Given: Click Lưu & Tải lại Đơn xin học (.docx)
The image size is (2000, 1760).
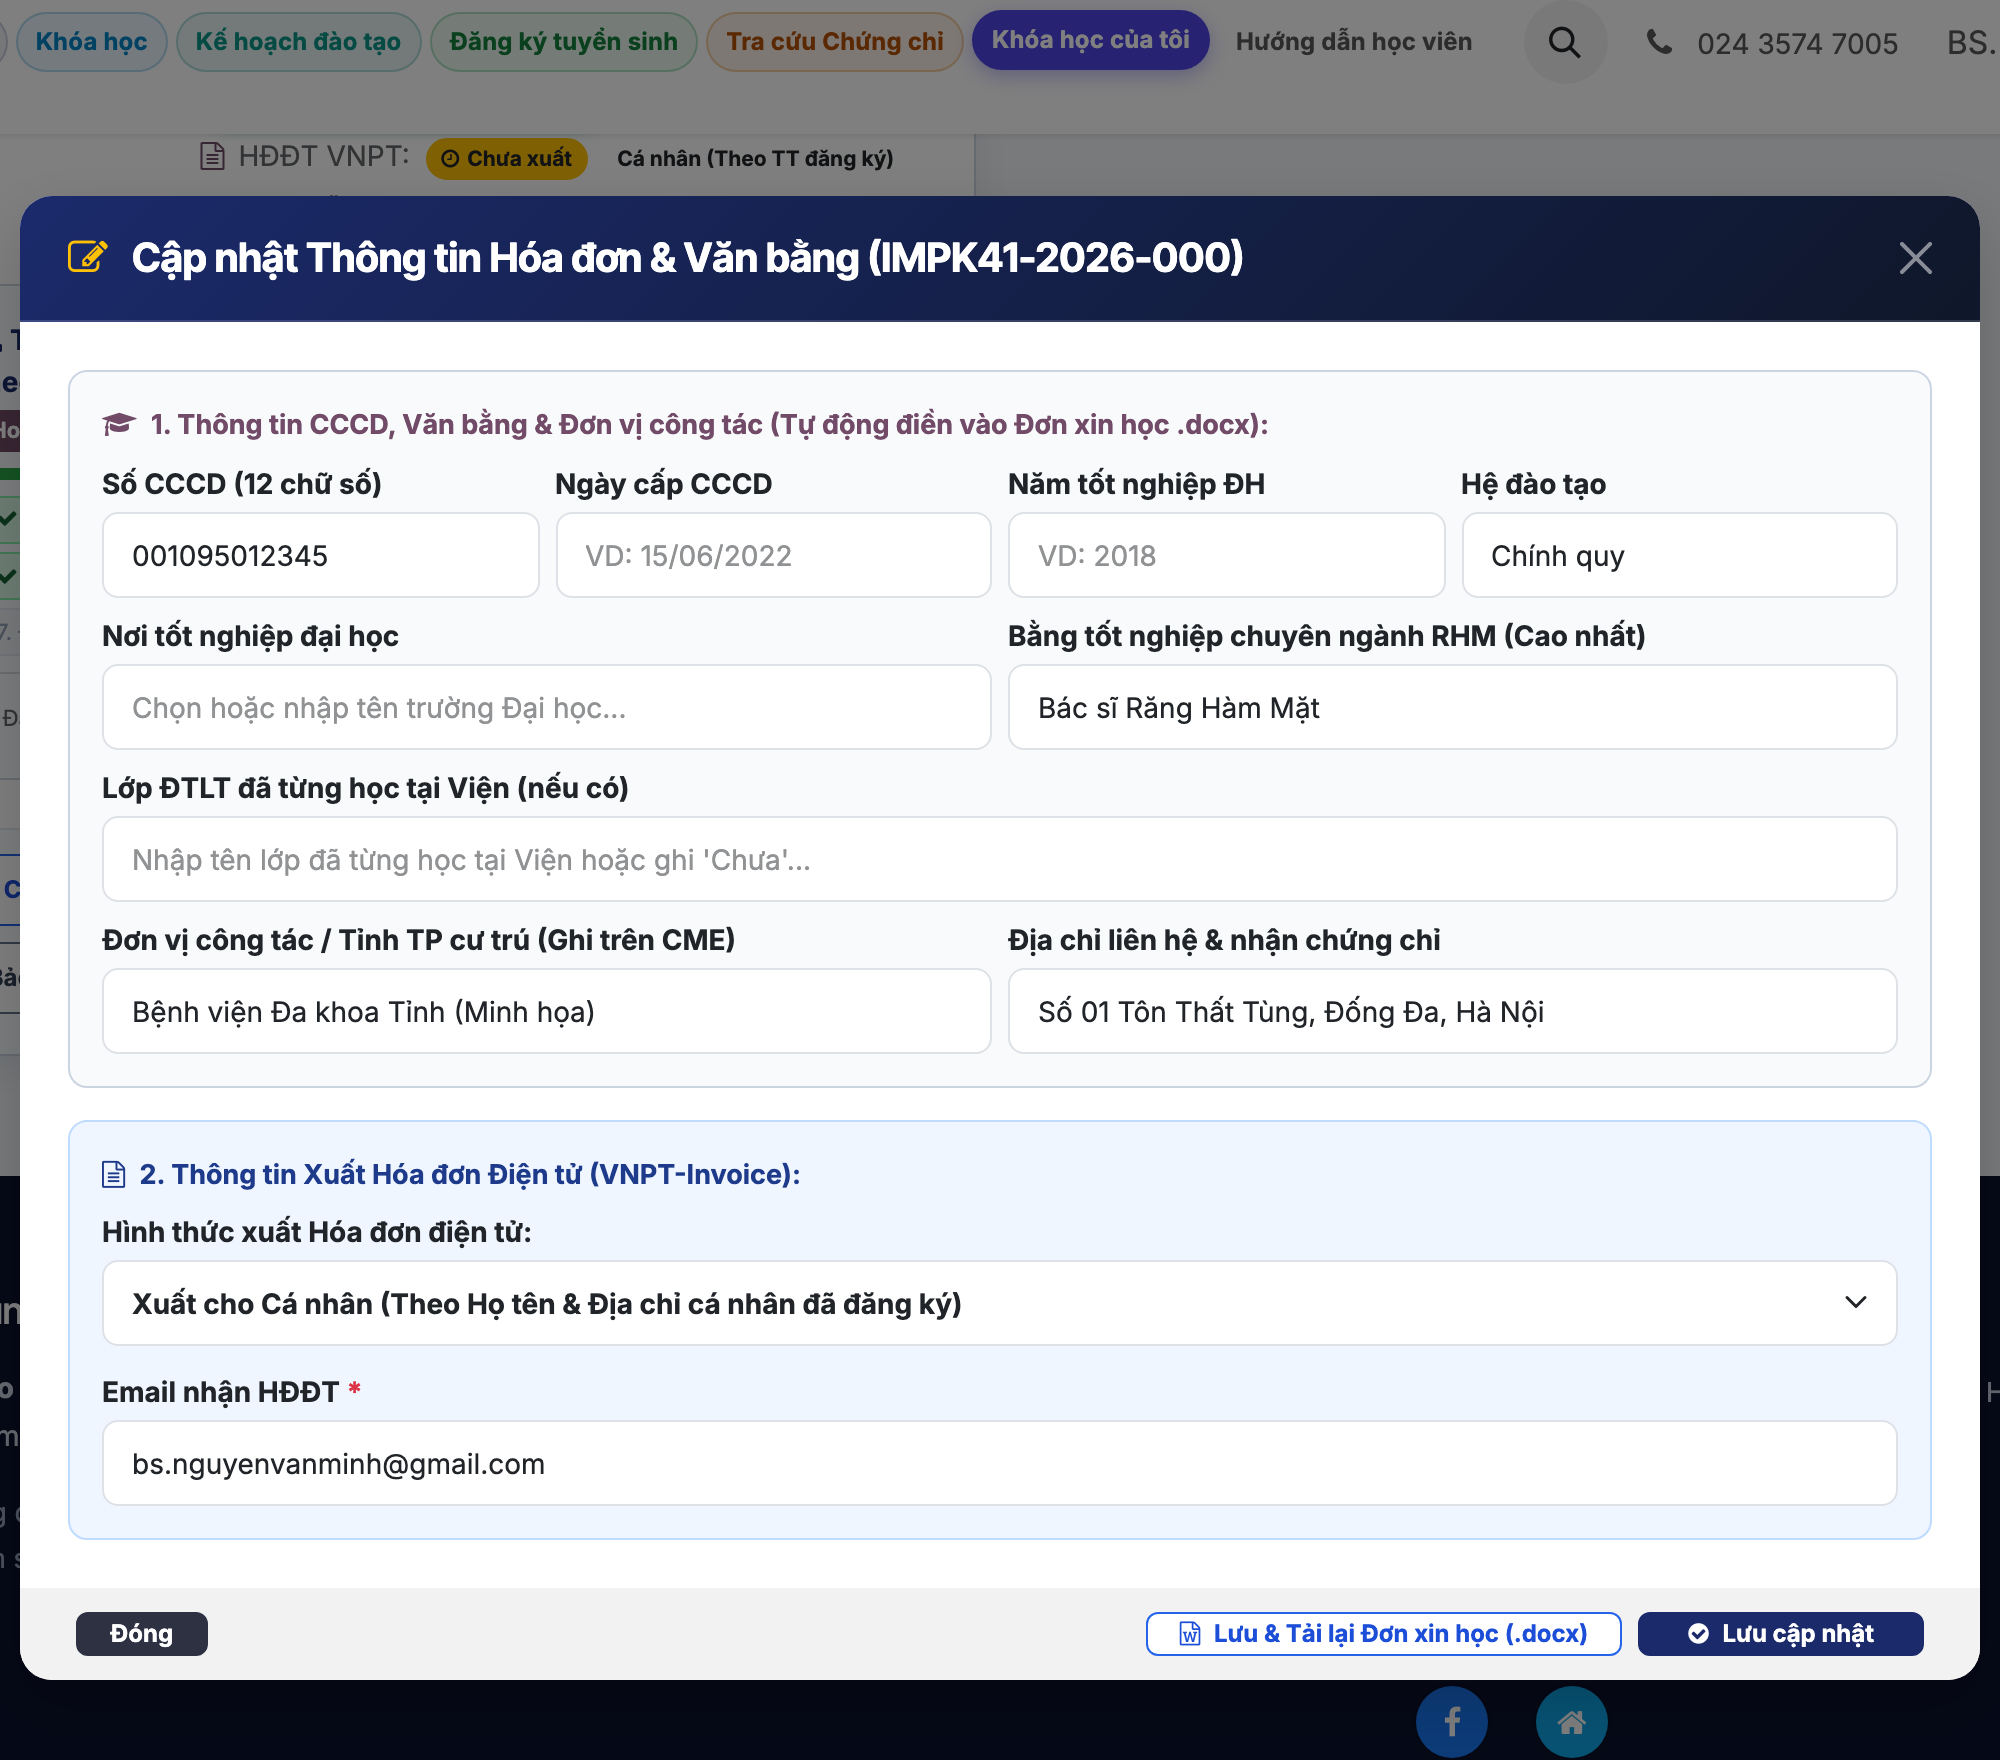Looking at the screenshot, I should (x=1384, y=1634).
